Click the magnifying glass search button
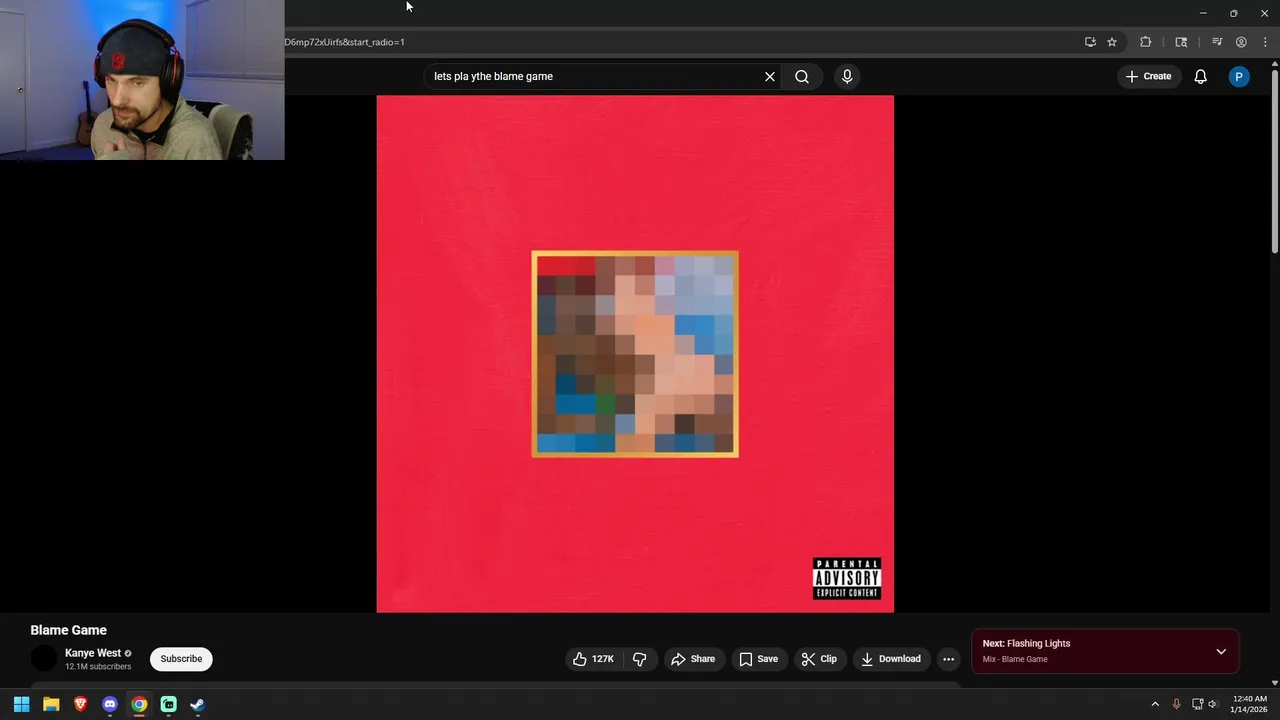The image size is (1280, 720). coord(802,76)
